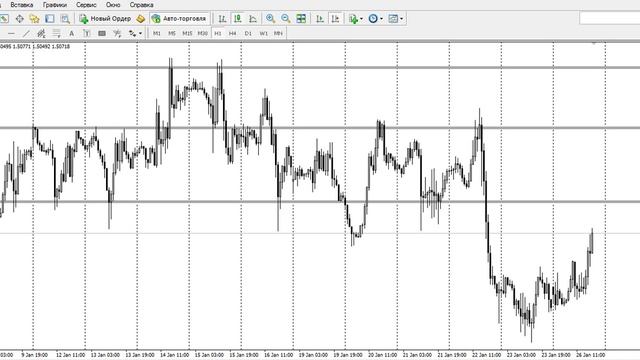This screenshot has width=640, height=360.
Task: Open the Окно menu
Action: 113,5
